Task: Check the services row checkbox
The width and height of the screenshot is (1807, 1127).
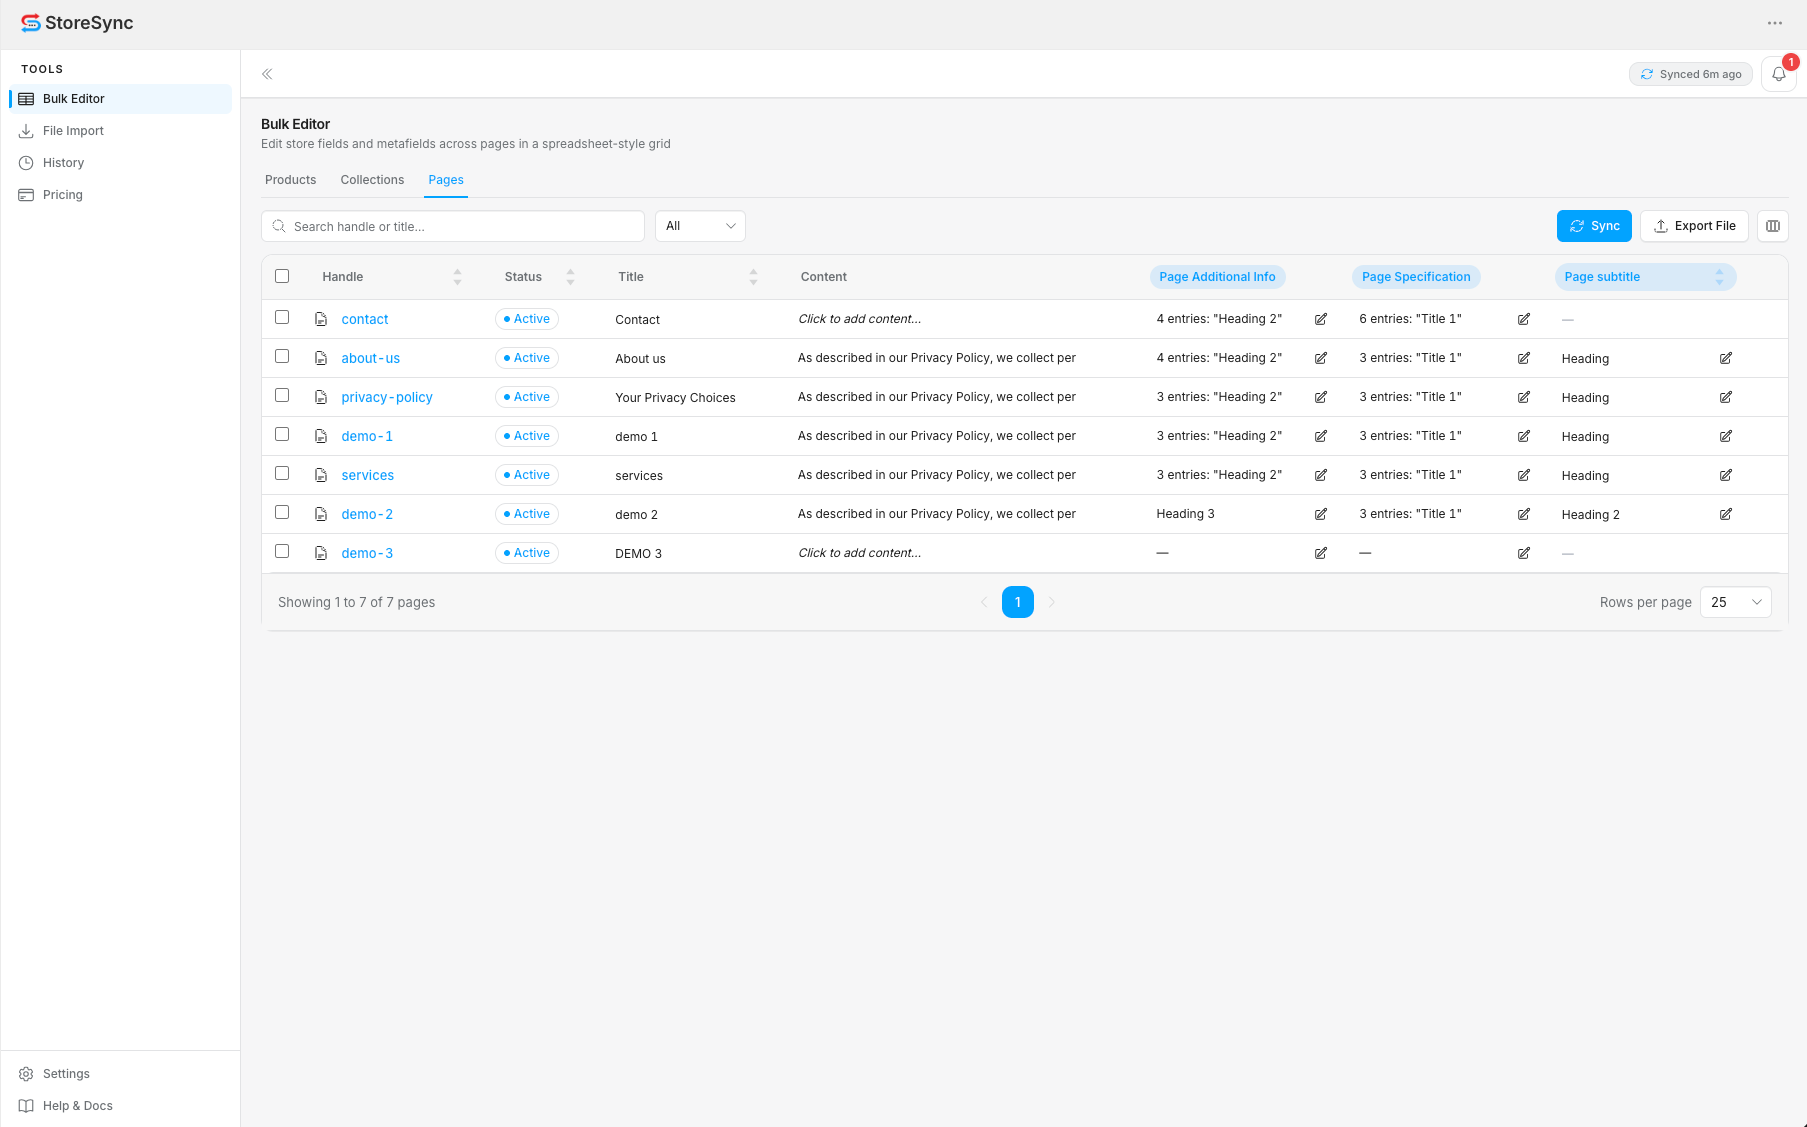Action: 282,473
